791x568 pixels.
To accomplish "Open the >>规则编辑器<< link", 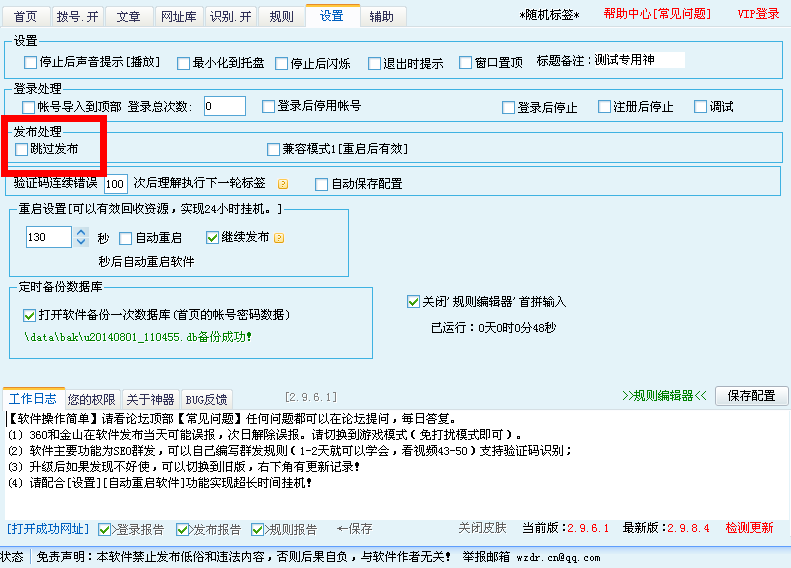I will coord(664,396).
